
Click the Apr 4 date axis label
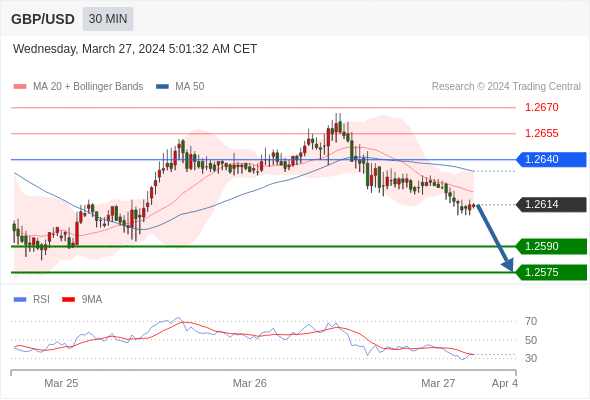(x=505, y=383)
